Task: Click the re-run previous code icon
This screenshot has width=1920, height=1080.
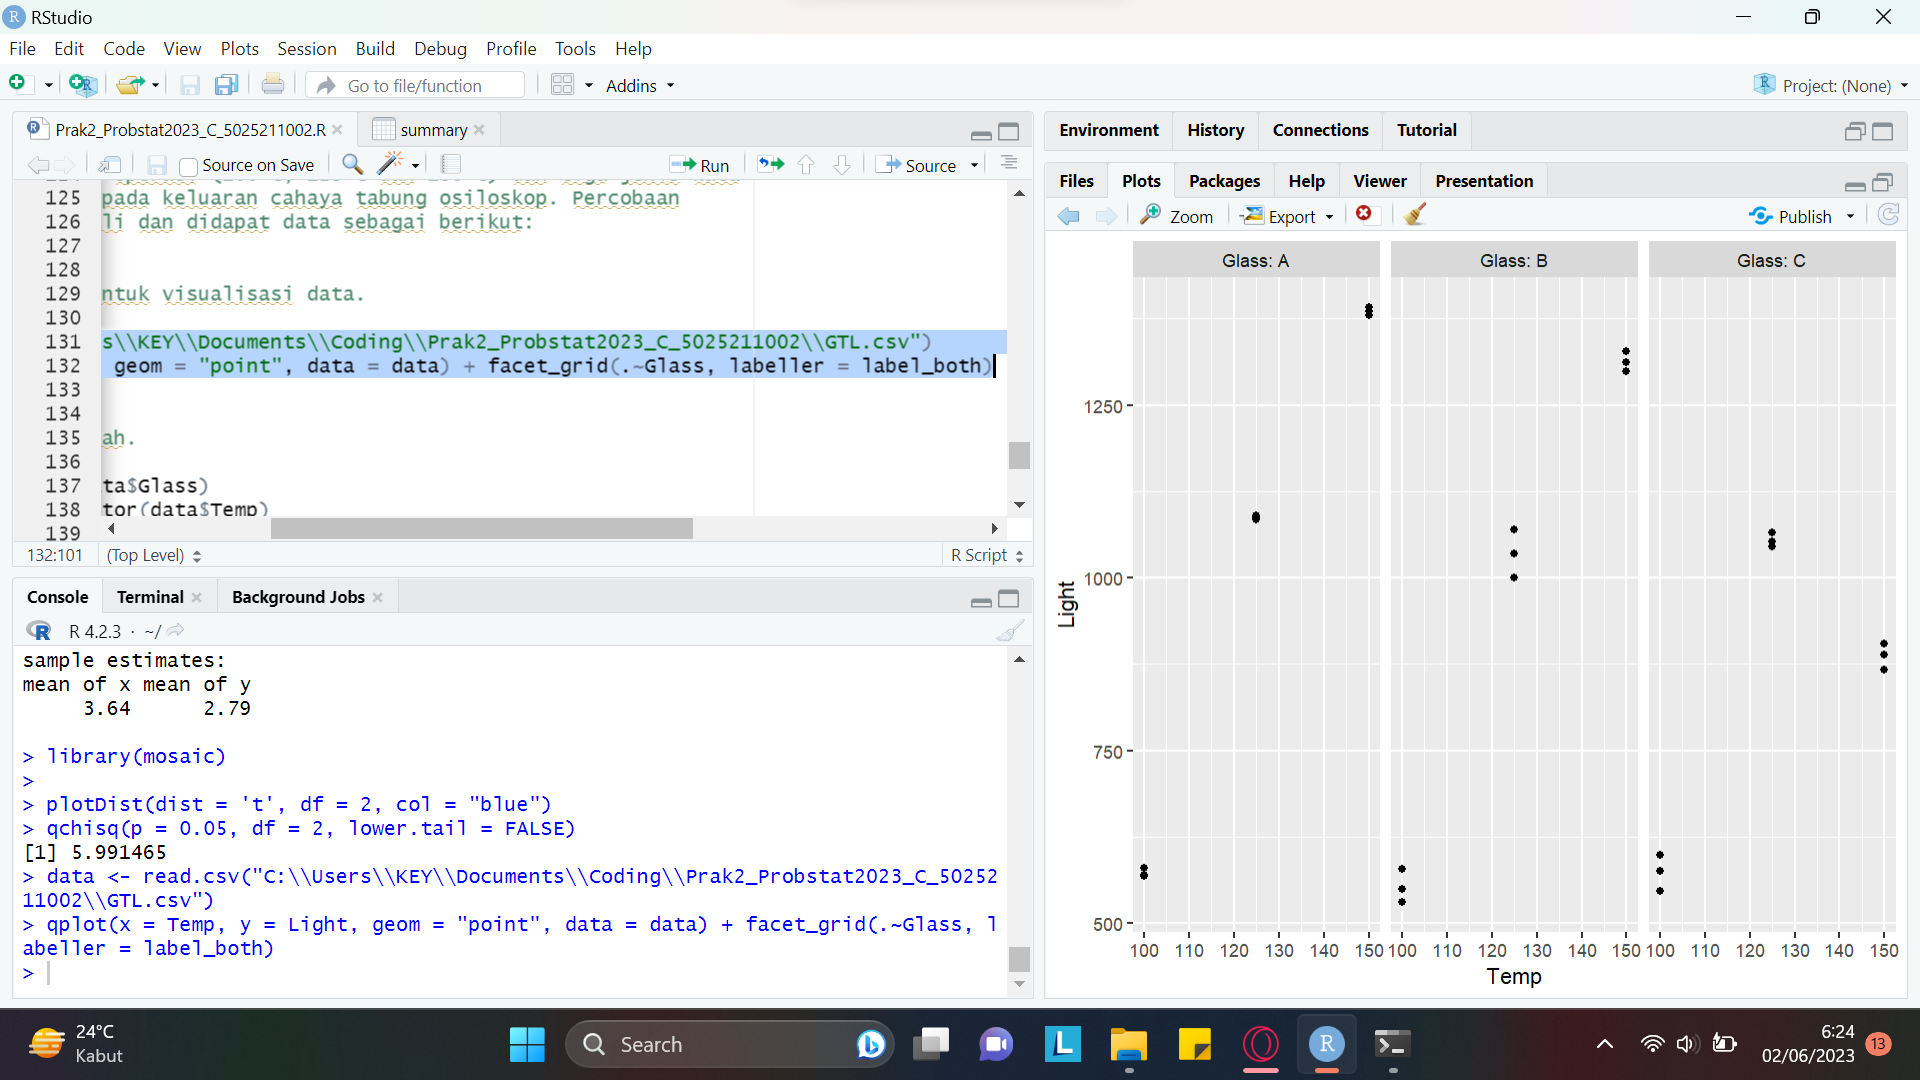Action: click(770, 164)
